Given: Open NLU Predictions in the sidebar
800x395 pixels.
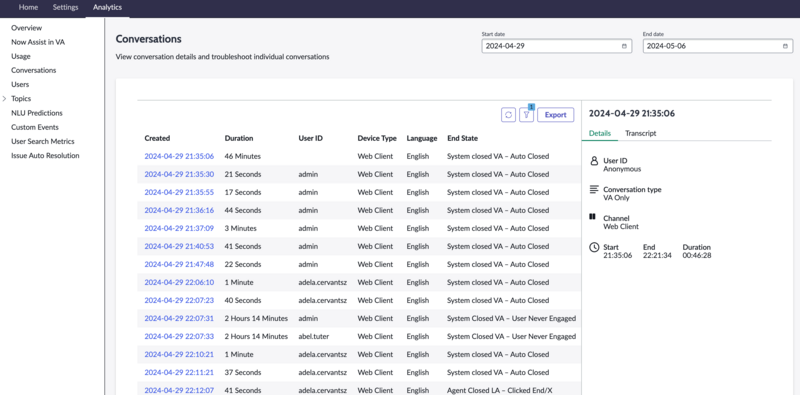Looking at the screenshot, I should click(x=37, y=113).
